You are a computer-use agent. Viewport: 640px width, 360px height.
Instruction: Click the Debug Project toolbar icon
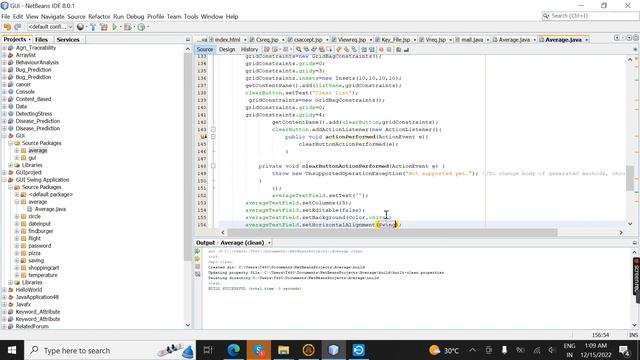(128, 27)
